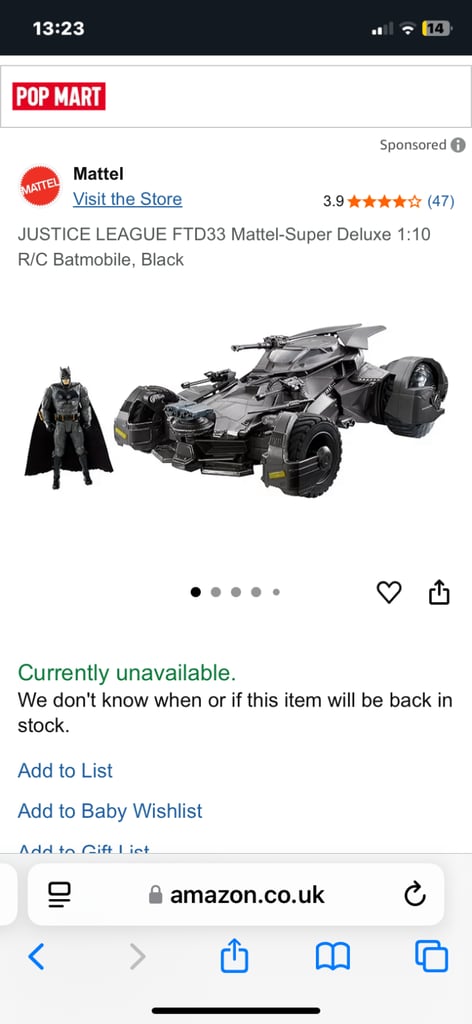This screenshot has height=1024, width=472.
Task: Select the fourth image carousel dot
Action: point(257,592)
